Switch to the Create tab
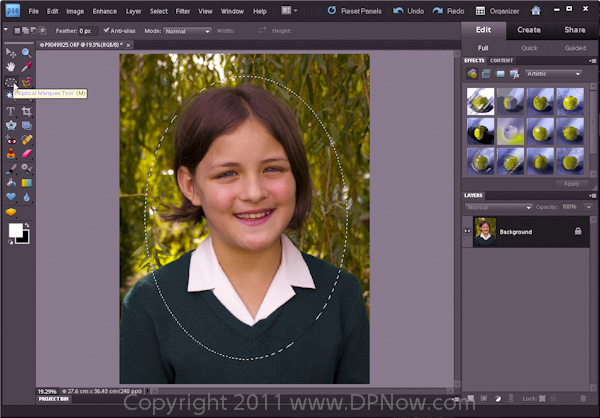The height and width of the screenshot is (418, 600). [x=529, y=30]
